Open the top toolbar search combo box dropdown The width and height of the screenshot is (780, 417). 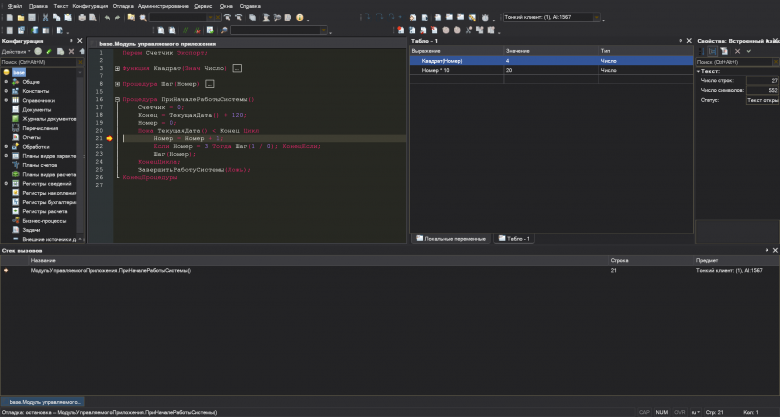[210, 17]
